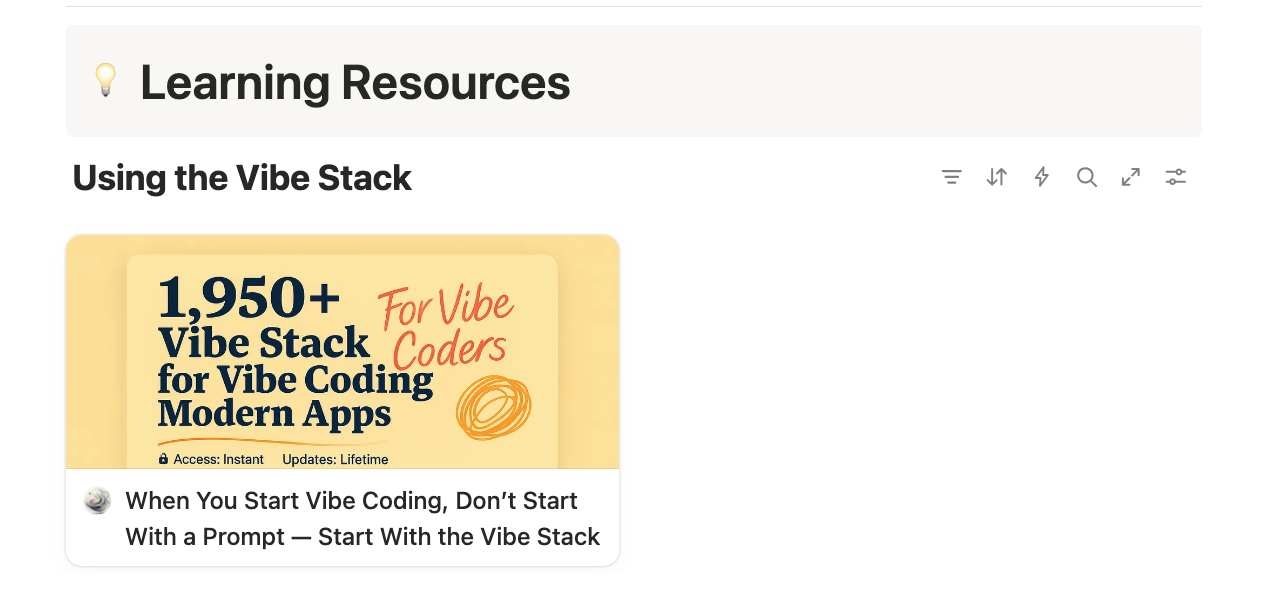The width and height of the screenshot is (1280, 610).
Task: Open the Using the Vibe Stack view title
Action: [x=242, y=178]
